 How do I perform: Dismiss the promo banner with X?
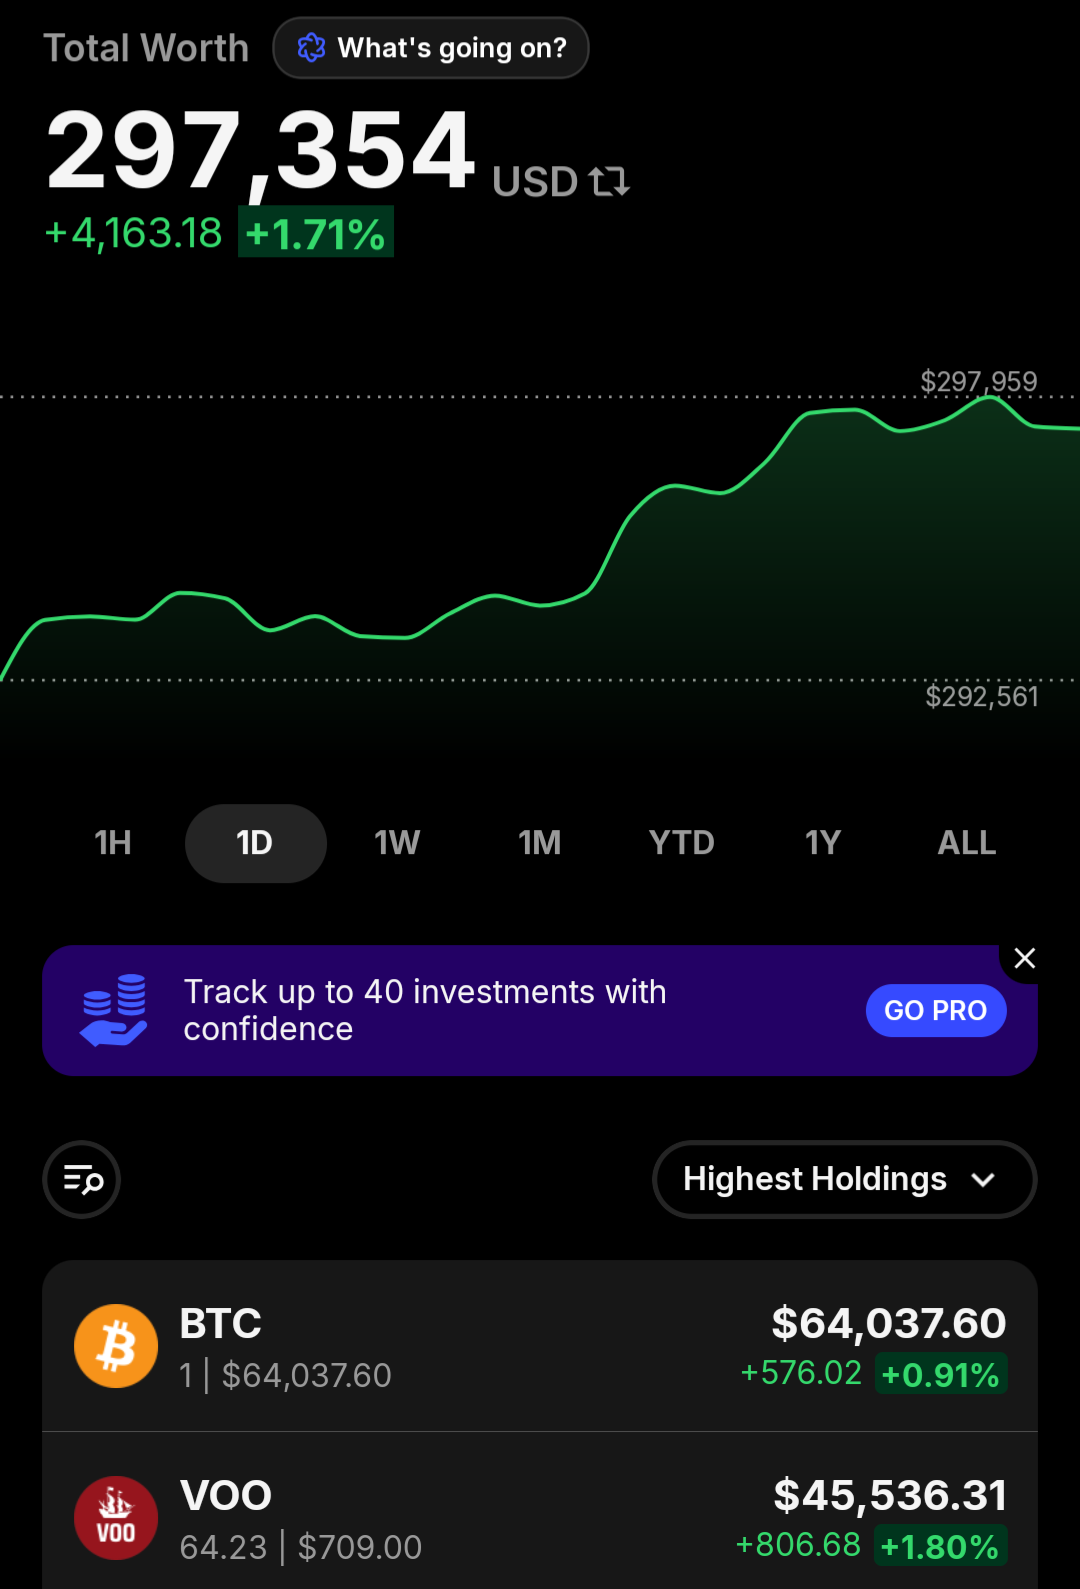point(1024,958)
